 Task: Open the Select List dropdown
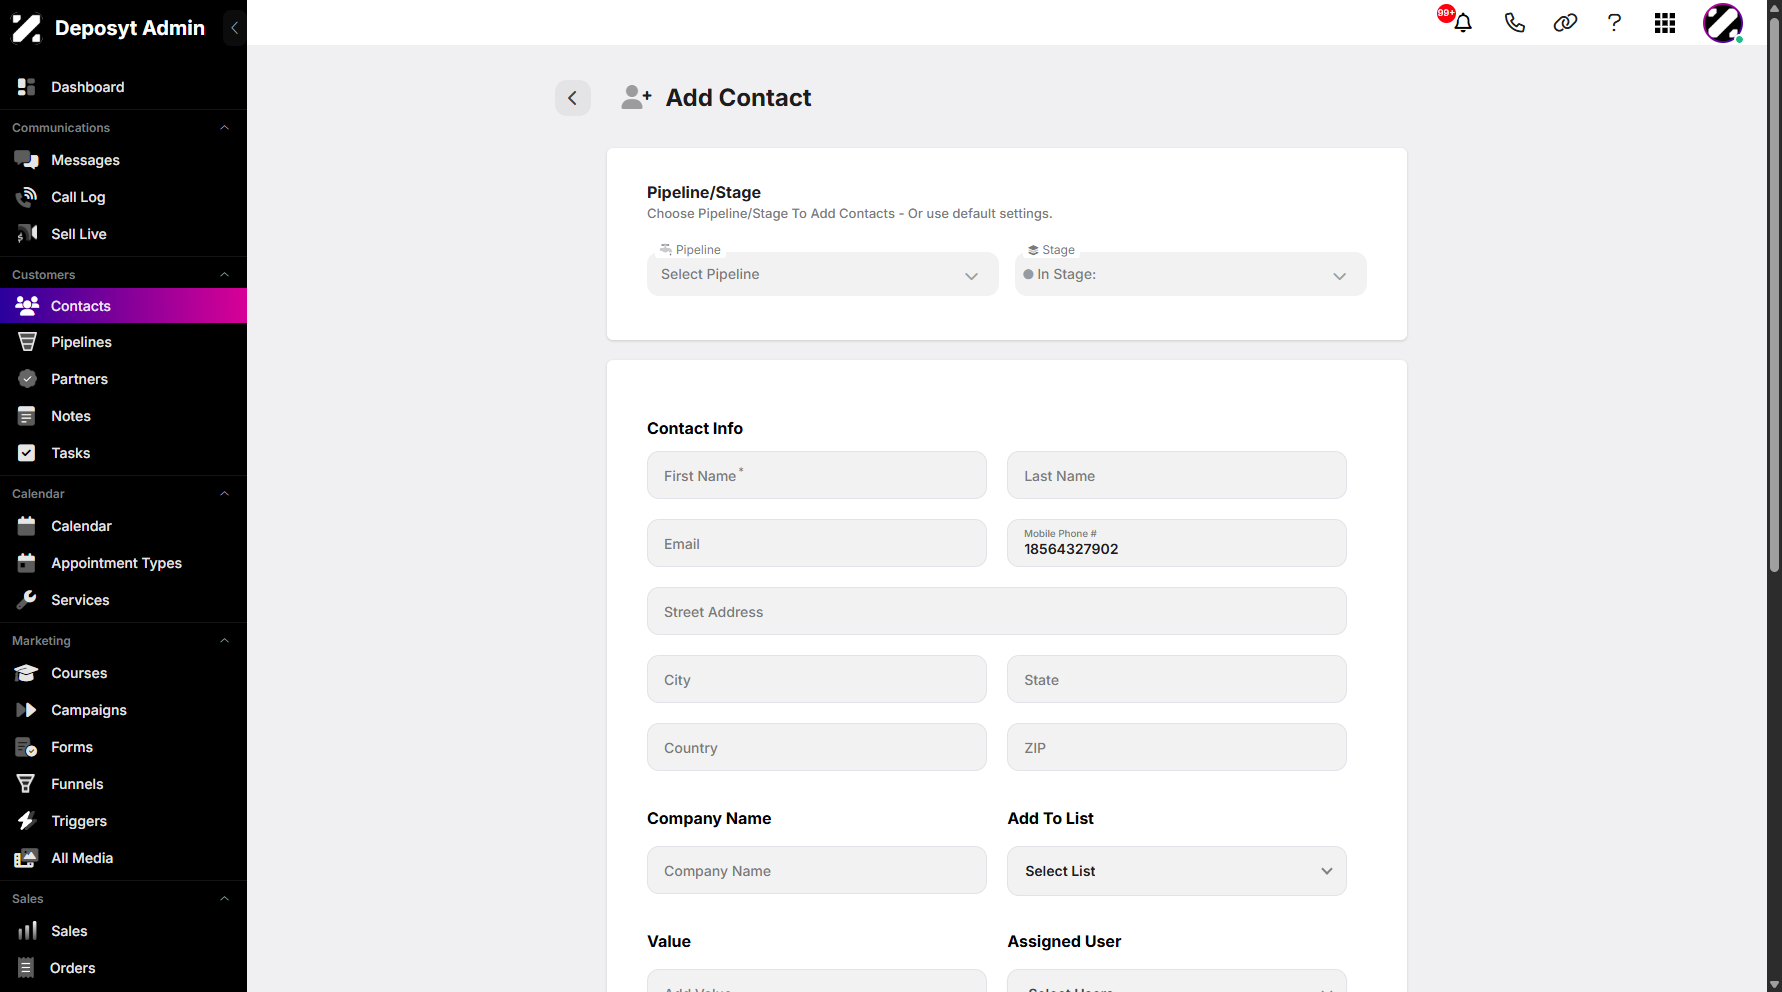click(1176, 871)
